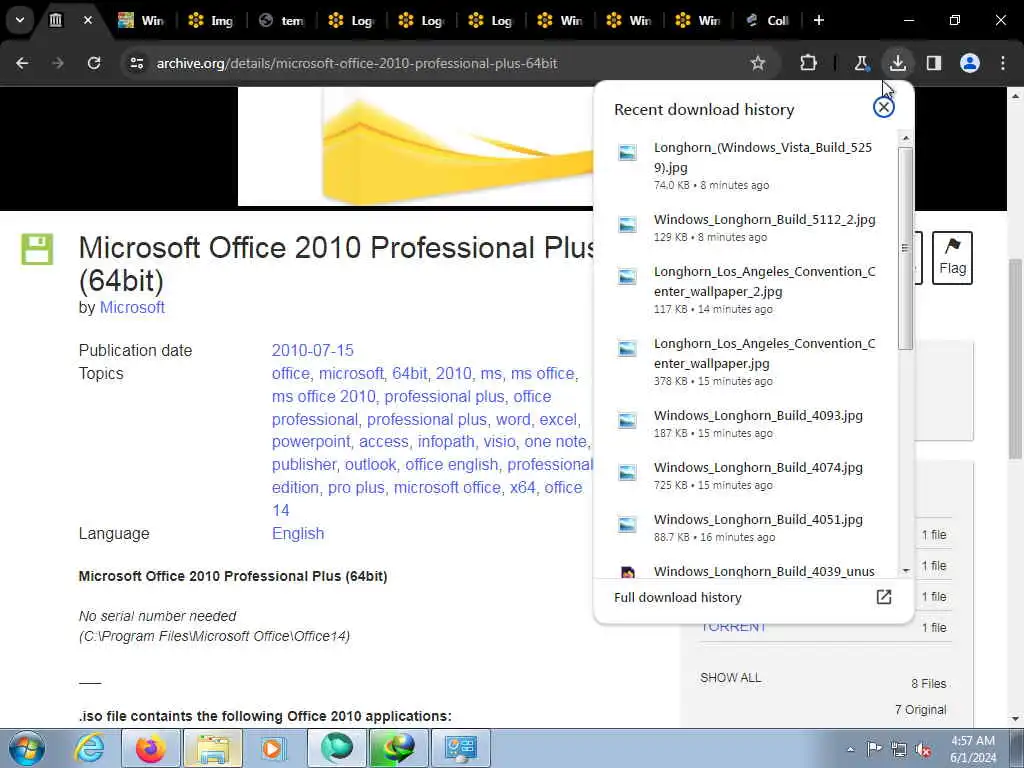This screenshot has width=1024, height=768.
Task: Bookmark this page with the star icon
Action: coord(758,63)
